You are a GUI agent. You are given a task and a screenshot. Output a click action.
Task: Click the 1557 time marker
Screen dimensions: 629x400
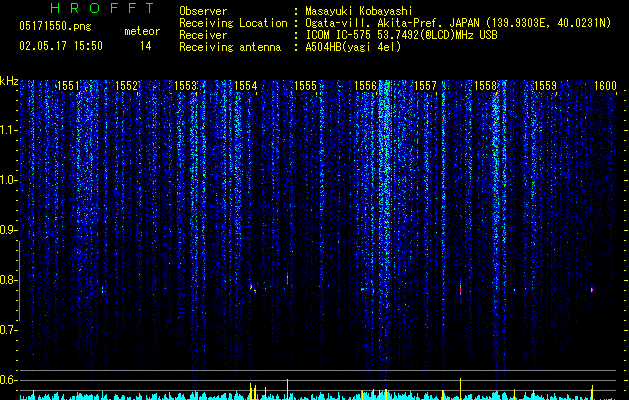tap(425, 86)
